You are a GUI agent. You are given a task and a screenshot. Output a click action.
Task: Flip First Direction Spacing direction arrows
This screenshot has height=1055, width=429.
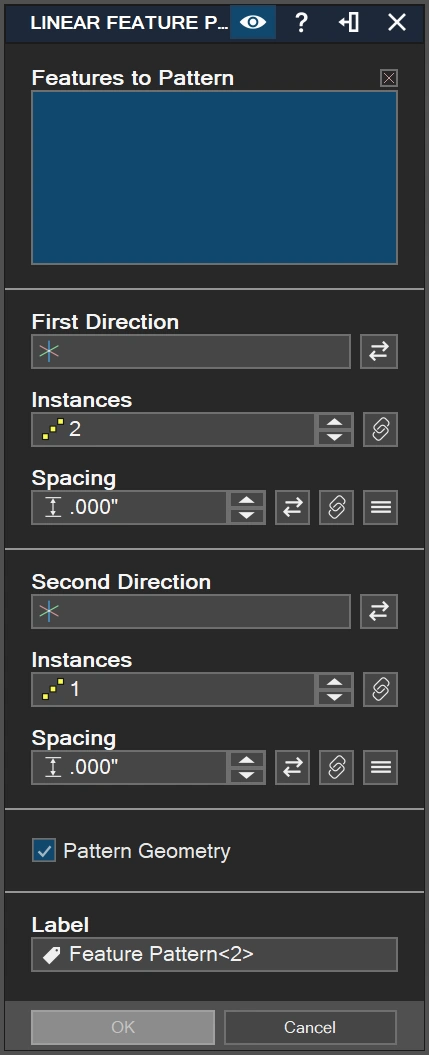click(292, 507)
